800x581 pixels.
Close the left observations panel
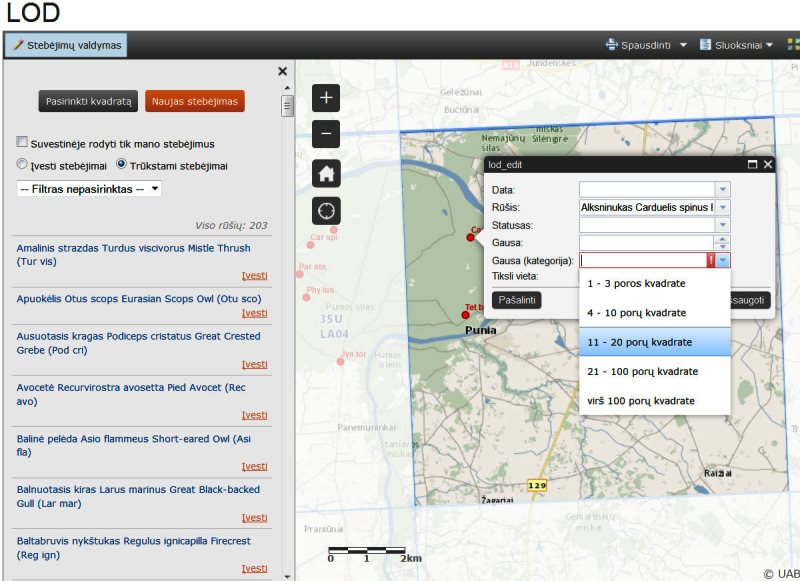pyautogui.click(x=282, y=71)
